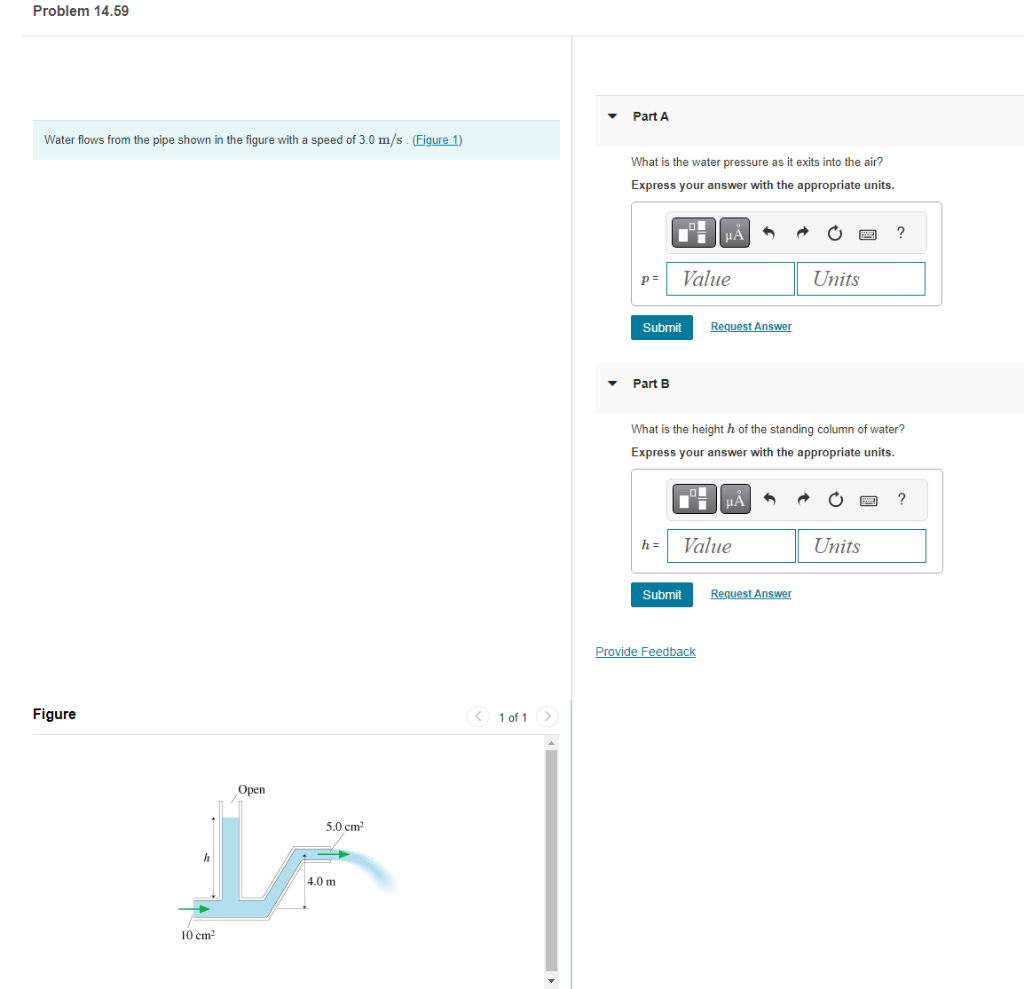Viewport: 1024px width, 989px height.
Task: Click the reset answer icon in Part A
Action: click(835, 232)
